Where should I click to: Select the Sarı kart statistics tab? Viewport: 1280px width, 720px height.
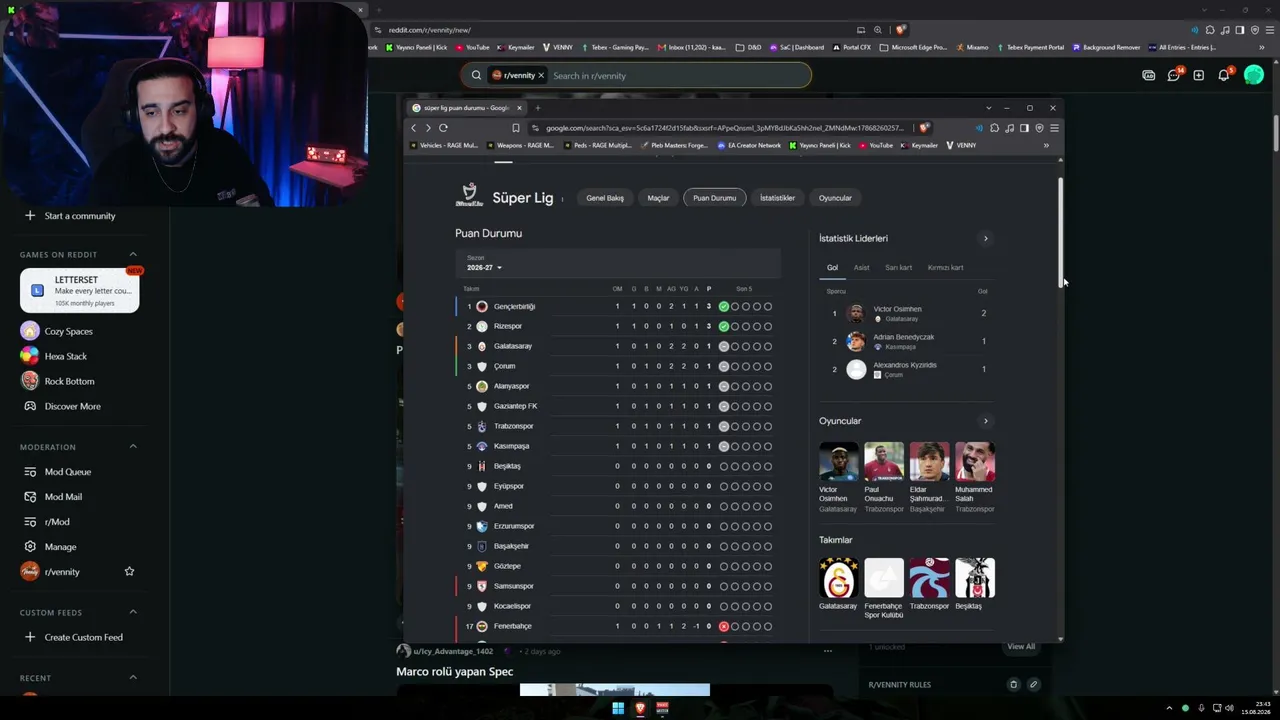tap(898, 267)
